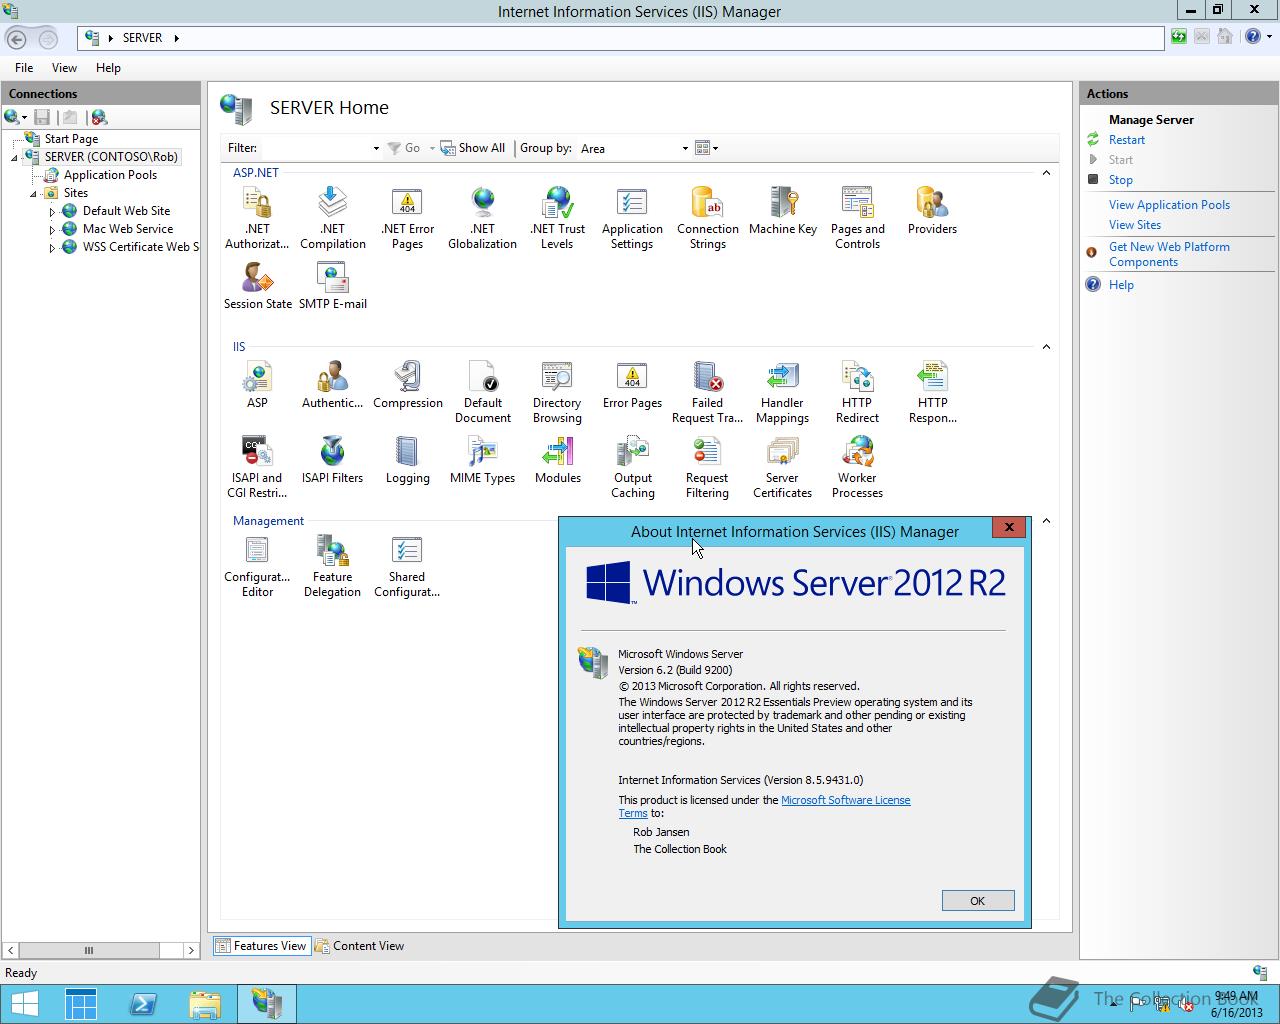Open the File menu
Image resolution: width=1280 pixels, height=1024 pixels.
pos(24,68)
